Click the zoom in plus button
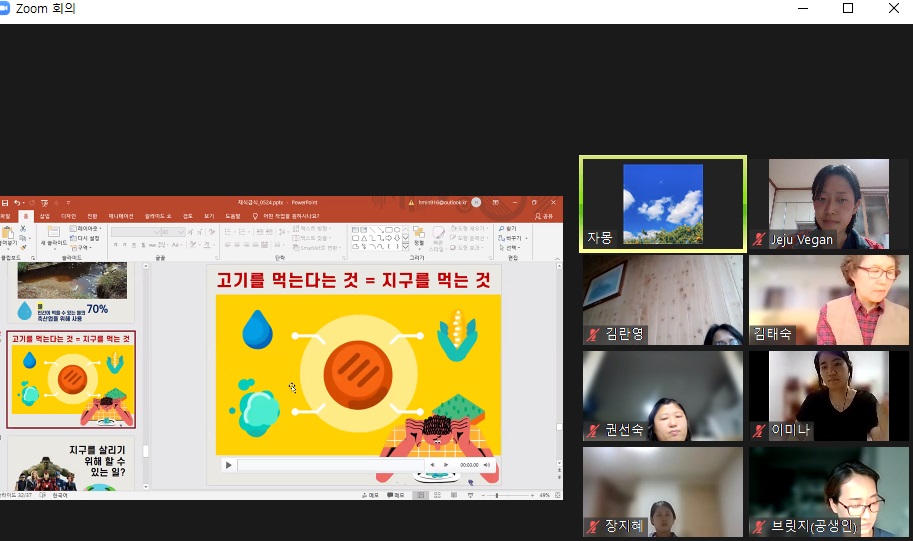This screenshot has height=541, width=913. [533, 495]
